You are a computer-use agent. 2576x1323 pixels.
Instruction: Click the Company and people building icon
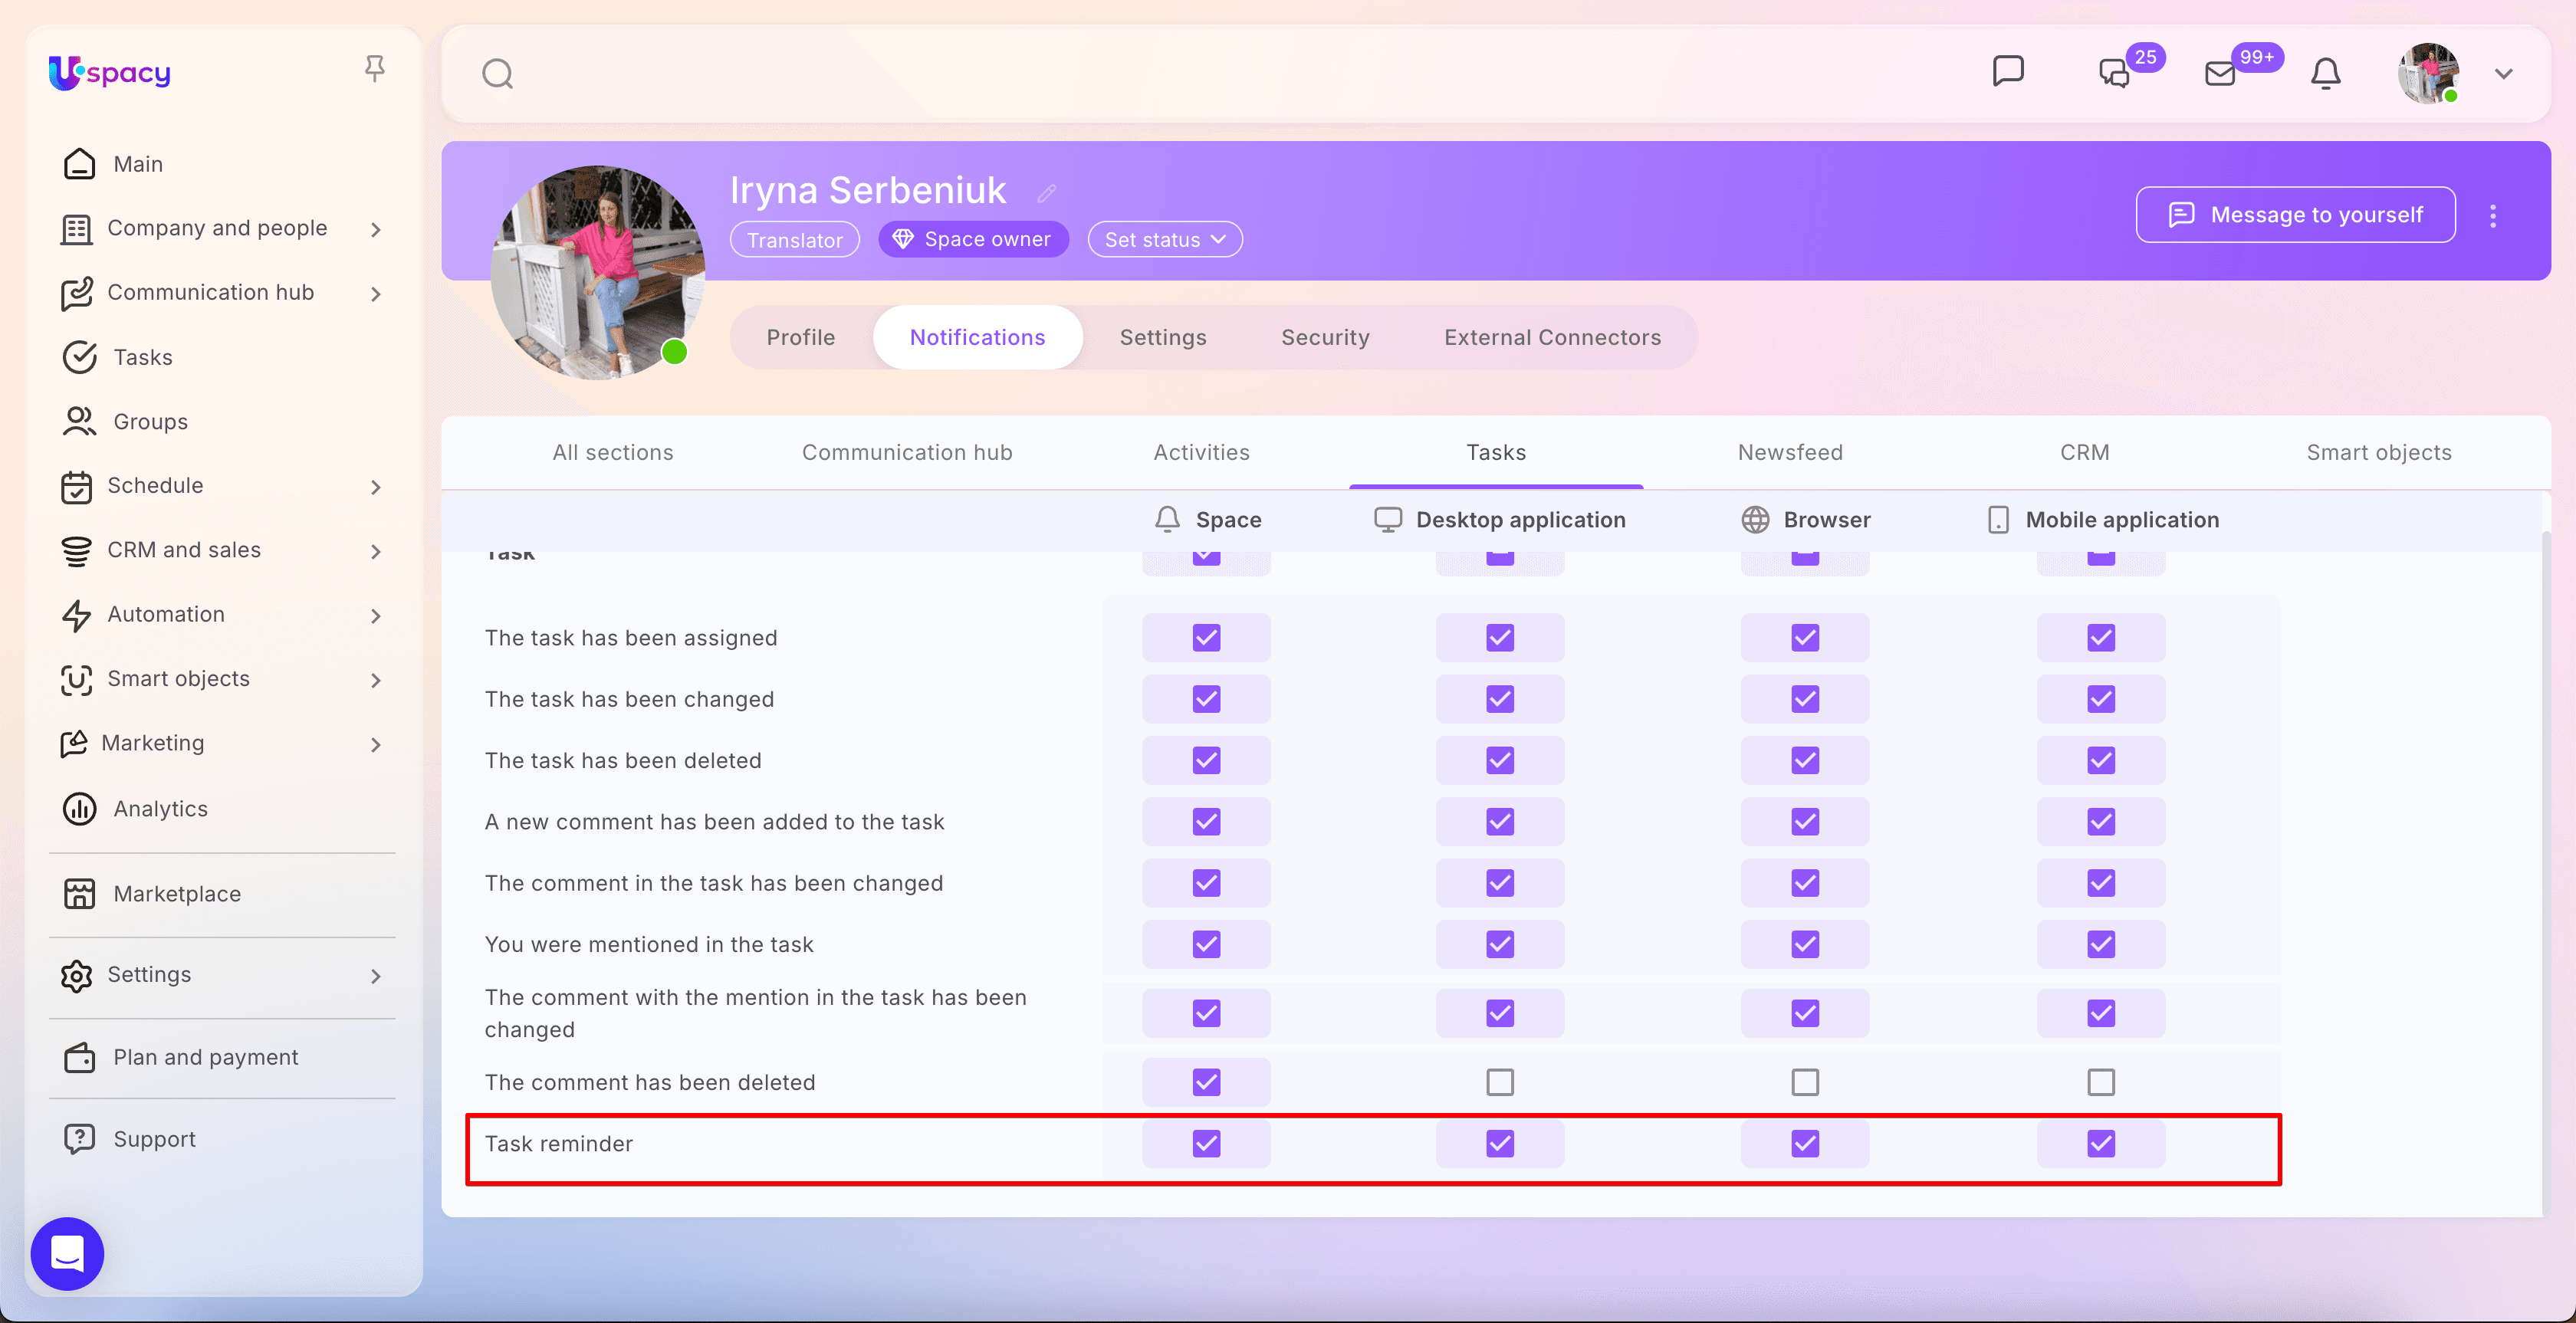point(76,229)
